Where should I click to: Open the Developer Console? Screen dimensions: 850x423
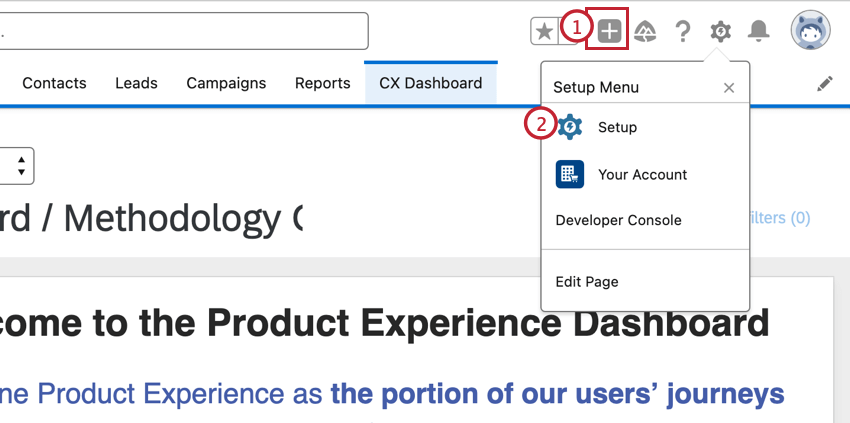pyautogui.click(x=618, y=220)
